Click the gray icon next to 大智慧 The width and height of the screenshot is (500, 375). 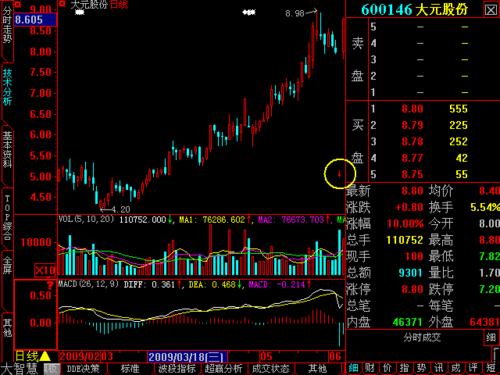[51, 369]
